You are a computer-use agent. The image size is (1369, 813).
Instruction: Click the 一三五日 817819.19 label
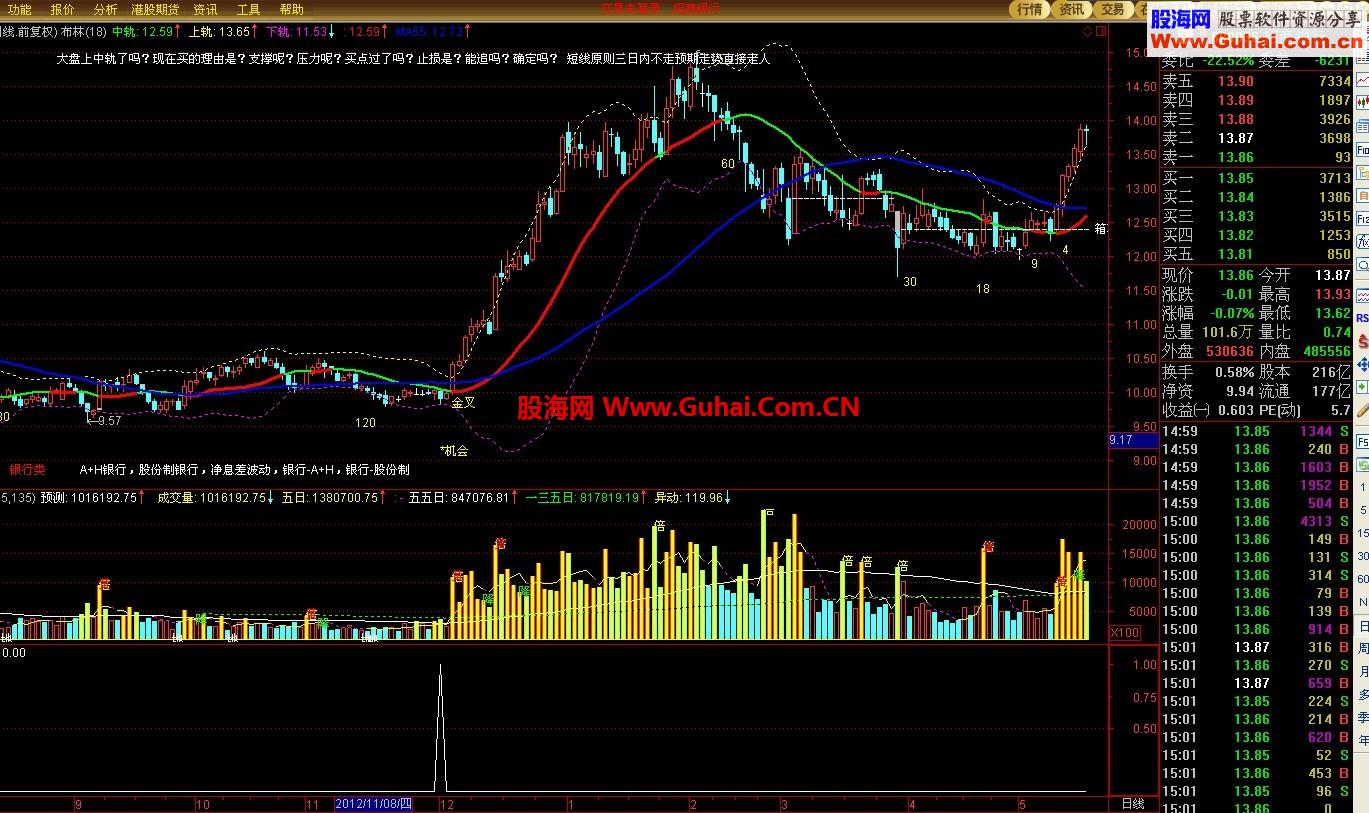point(586,497)
